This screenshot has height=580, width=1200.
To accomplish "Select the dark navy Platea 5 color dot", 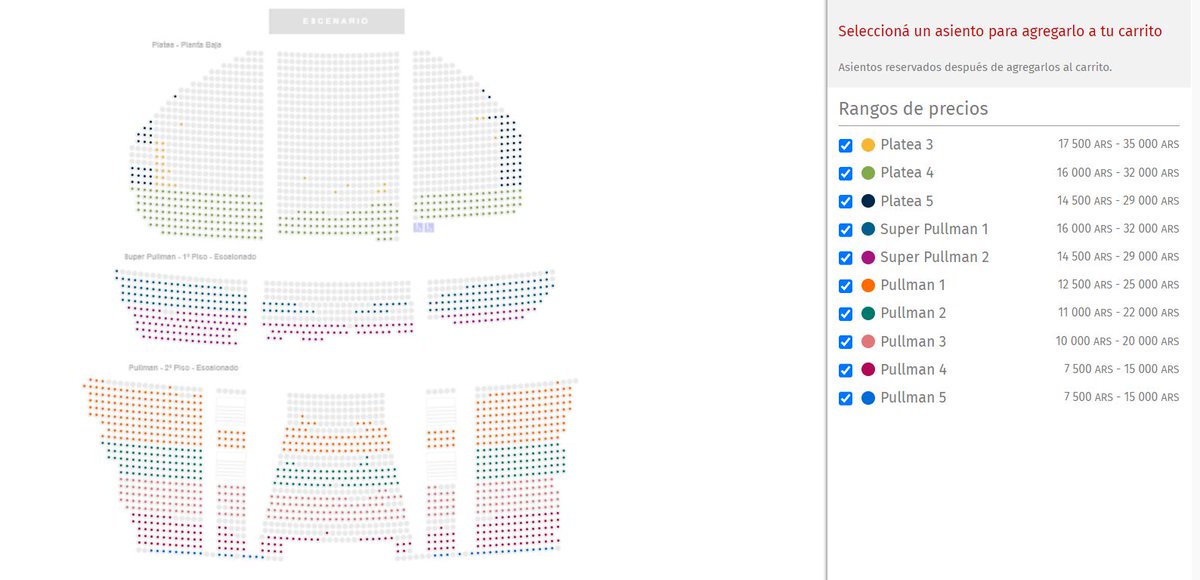I will (868, 201).
